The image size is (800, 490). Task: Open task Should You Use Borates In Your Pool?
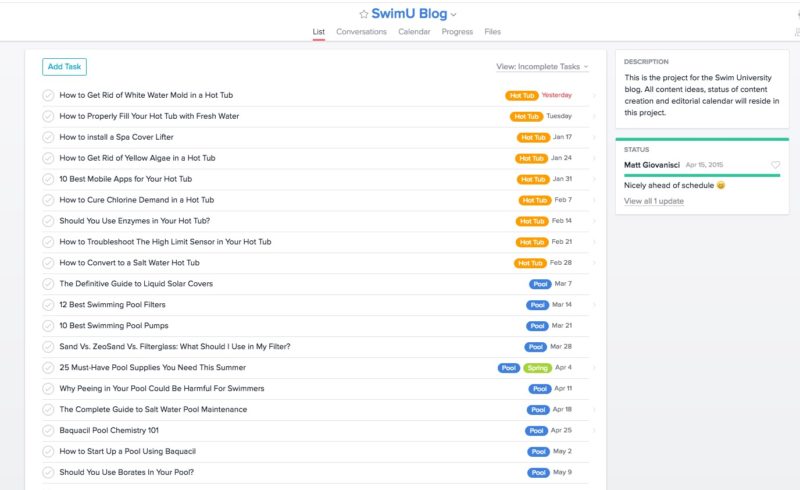[x=127, y=472]
